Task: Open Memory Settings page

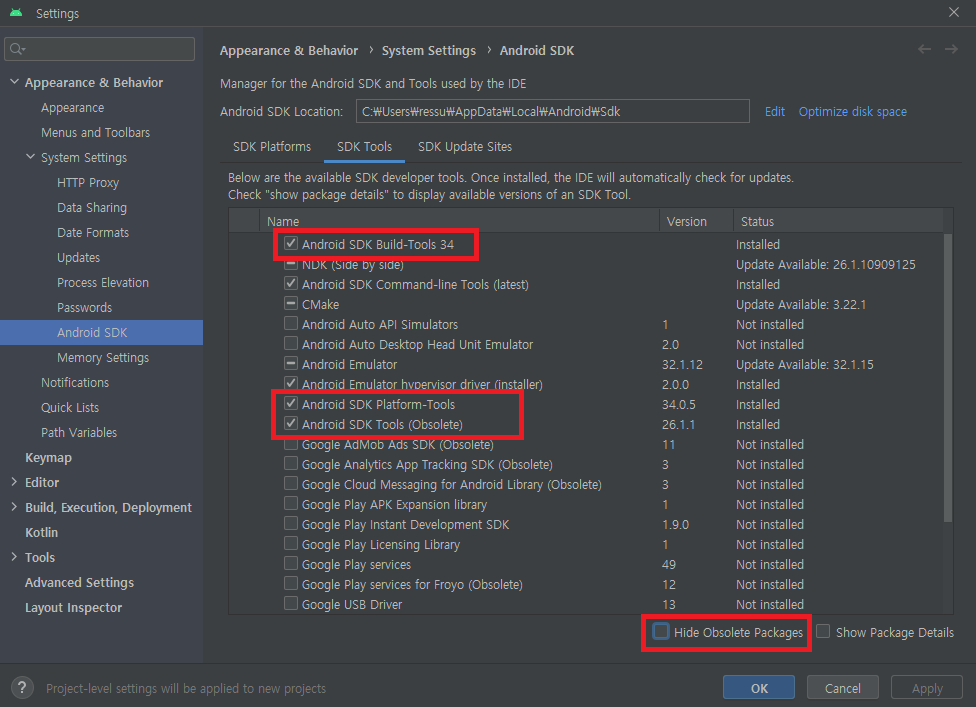Action: tap(103, 357)
